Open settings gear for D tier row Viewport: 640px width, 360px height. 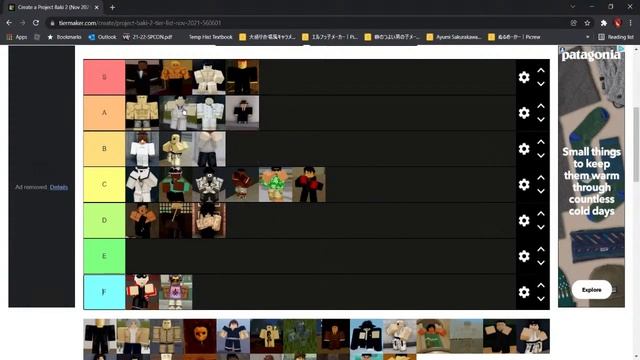click(524, 220)
